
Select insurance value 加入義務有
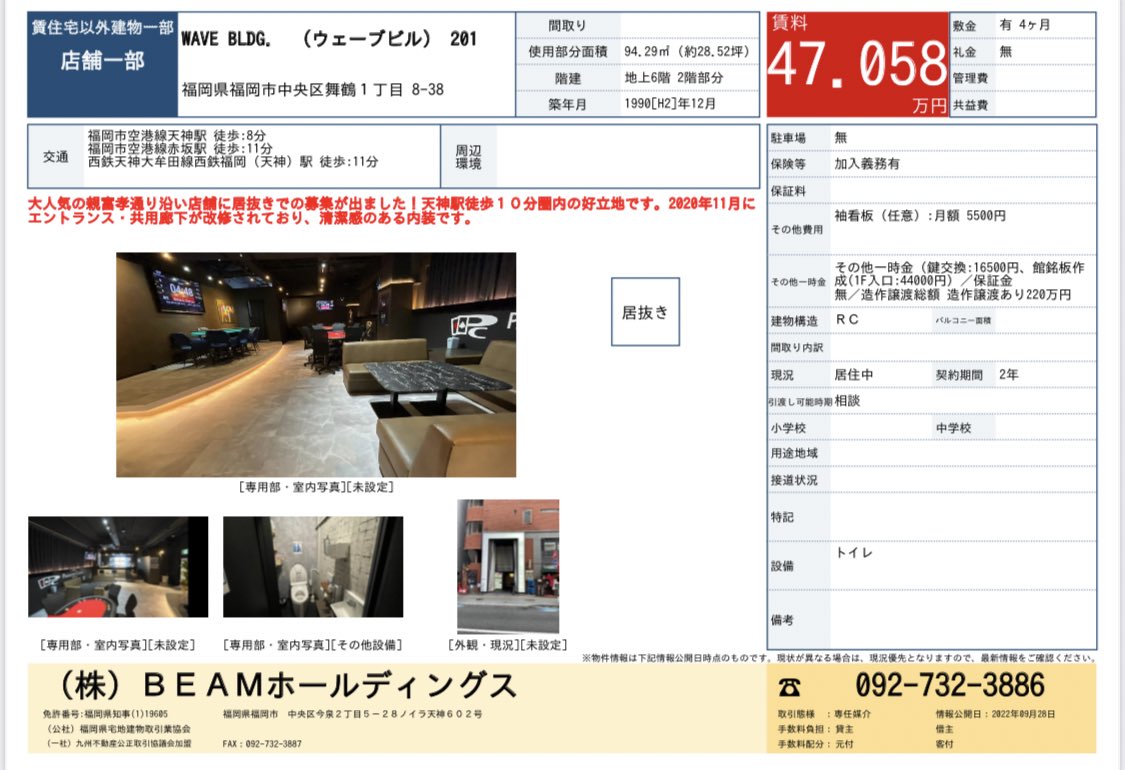point(867,164)
